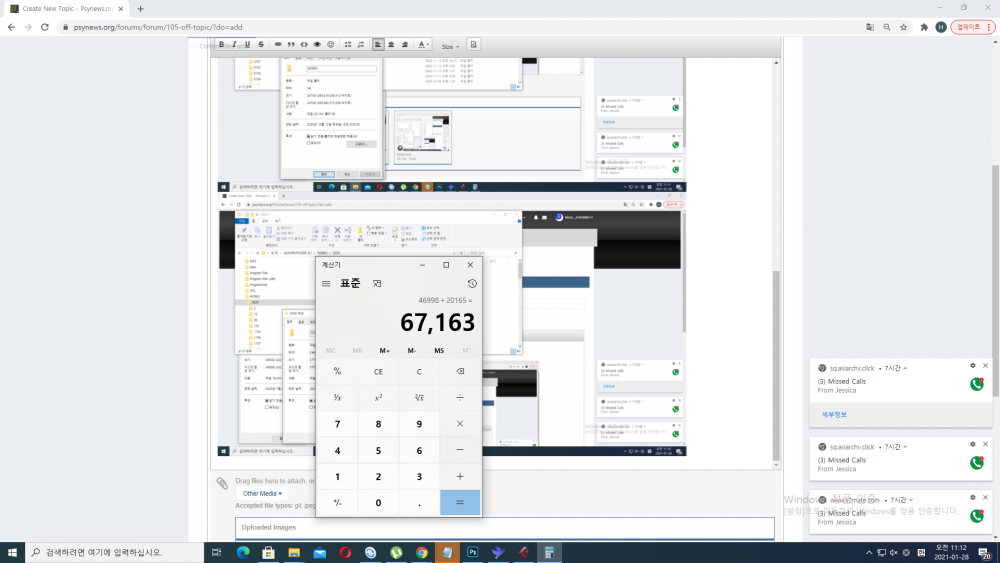Open the calculator hamburger navigation menu
The image size is (1000, 563).
326,284
